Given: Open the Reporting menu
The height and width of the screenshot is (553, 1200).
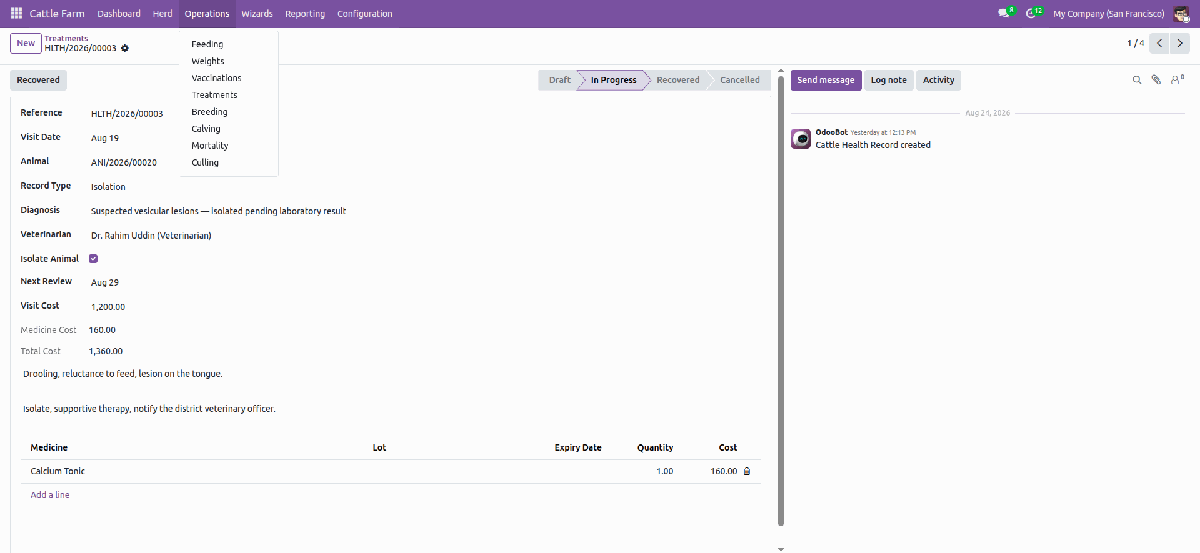Looking at the screenshot, I should coord(304,14).
